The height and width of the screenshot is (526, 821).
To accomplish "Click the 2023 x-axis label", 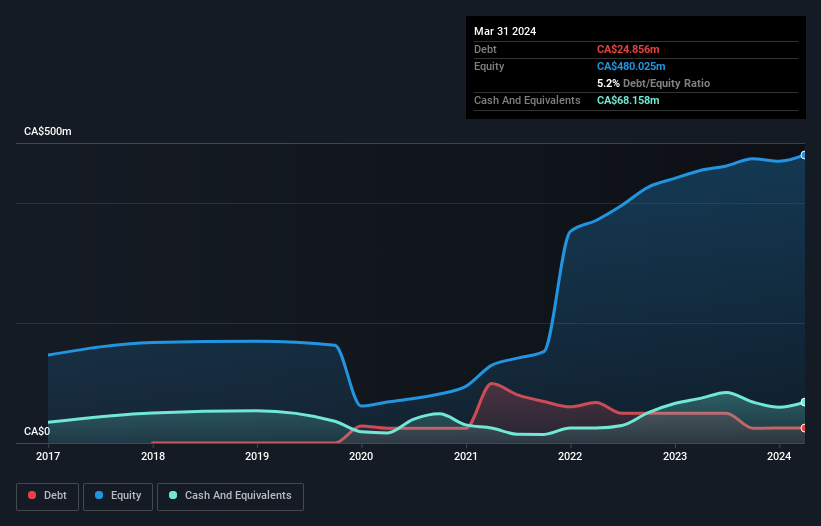I will pos(675,456).
